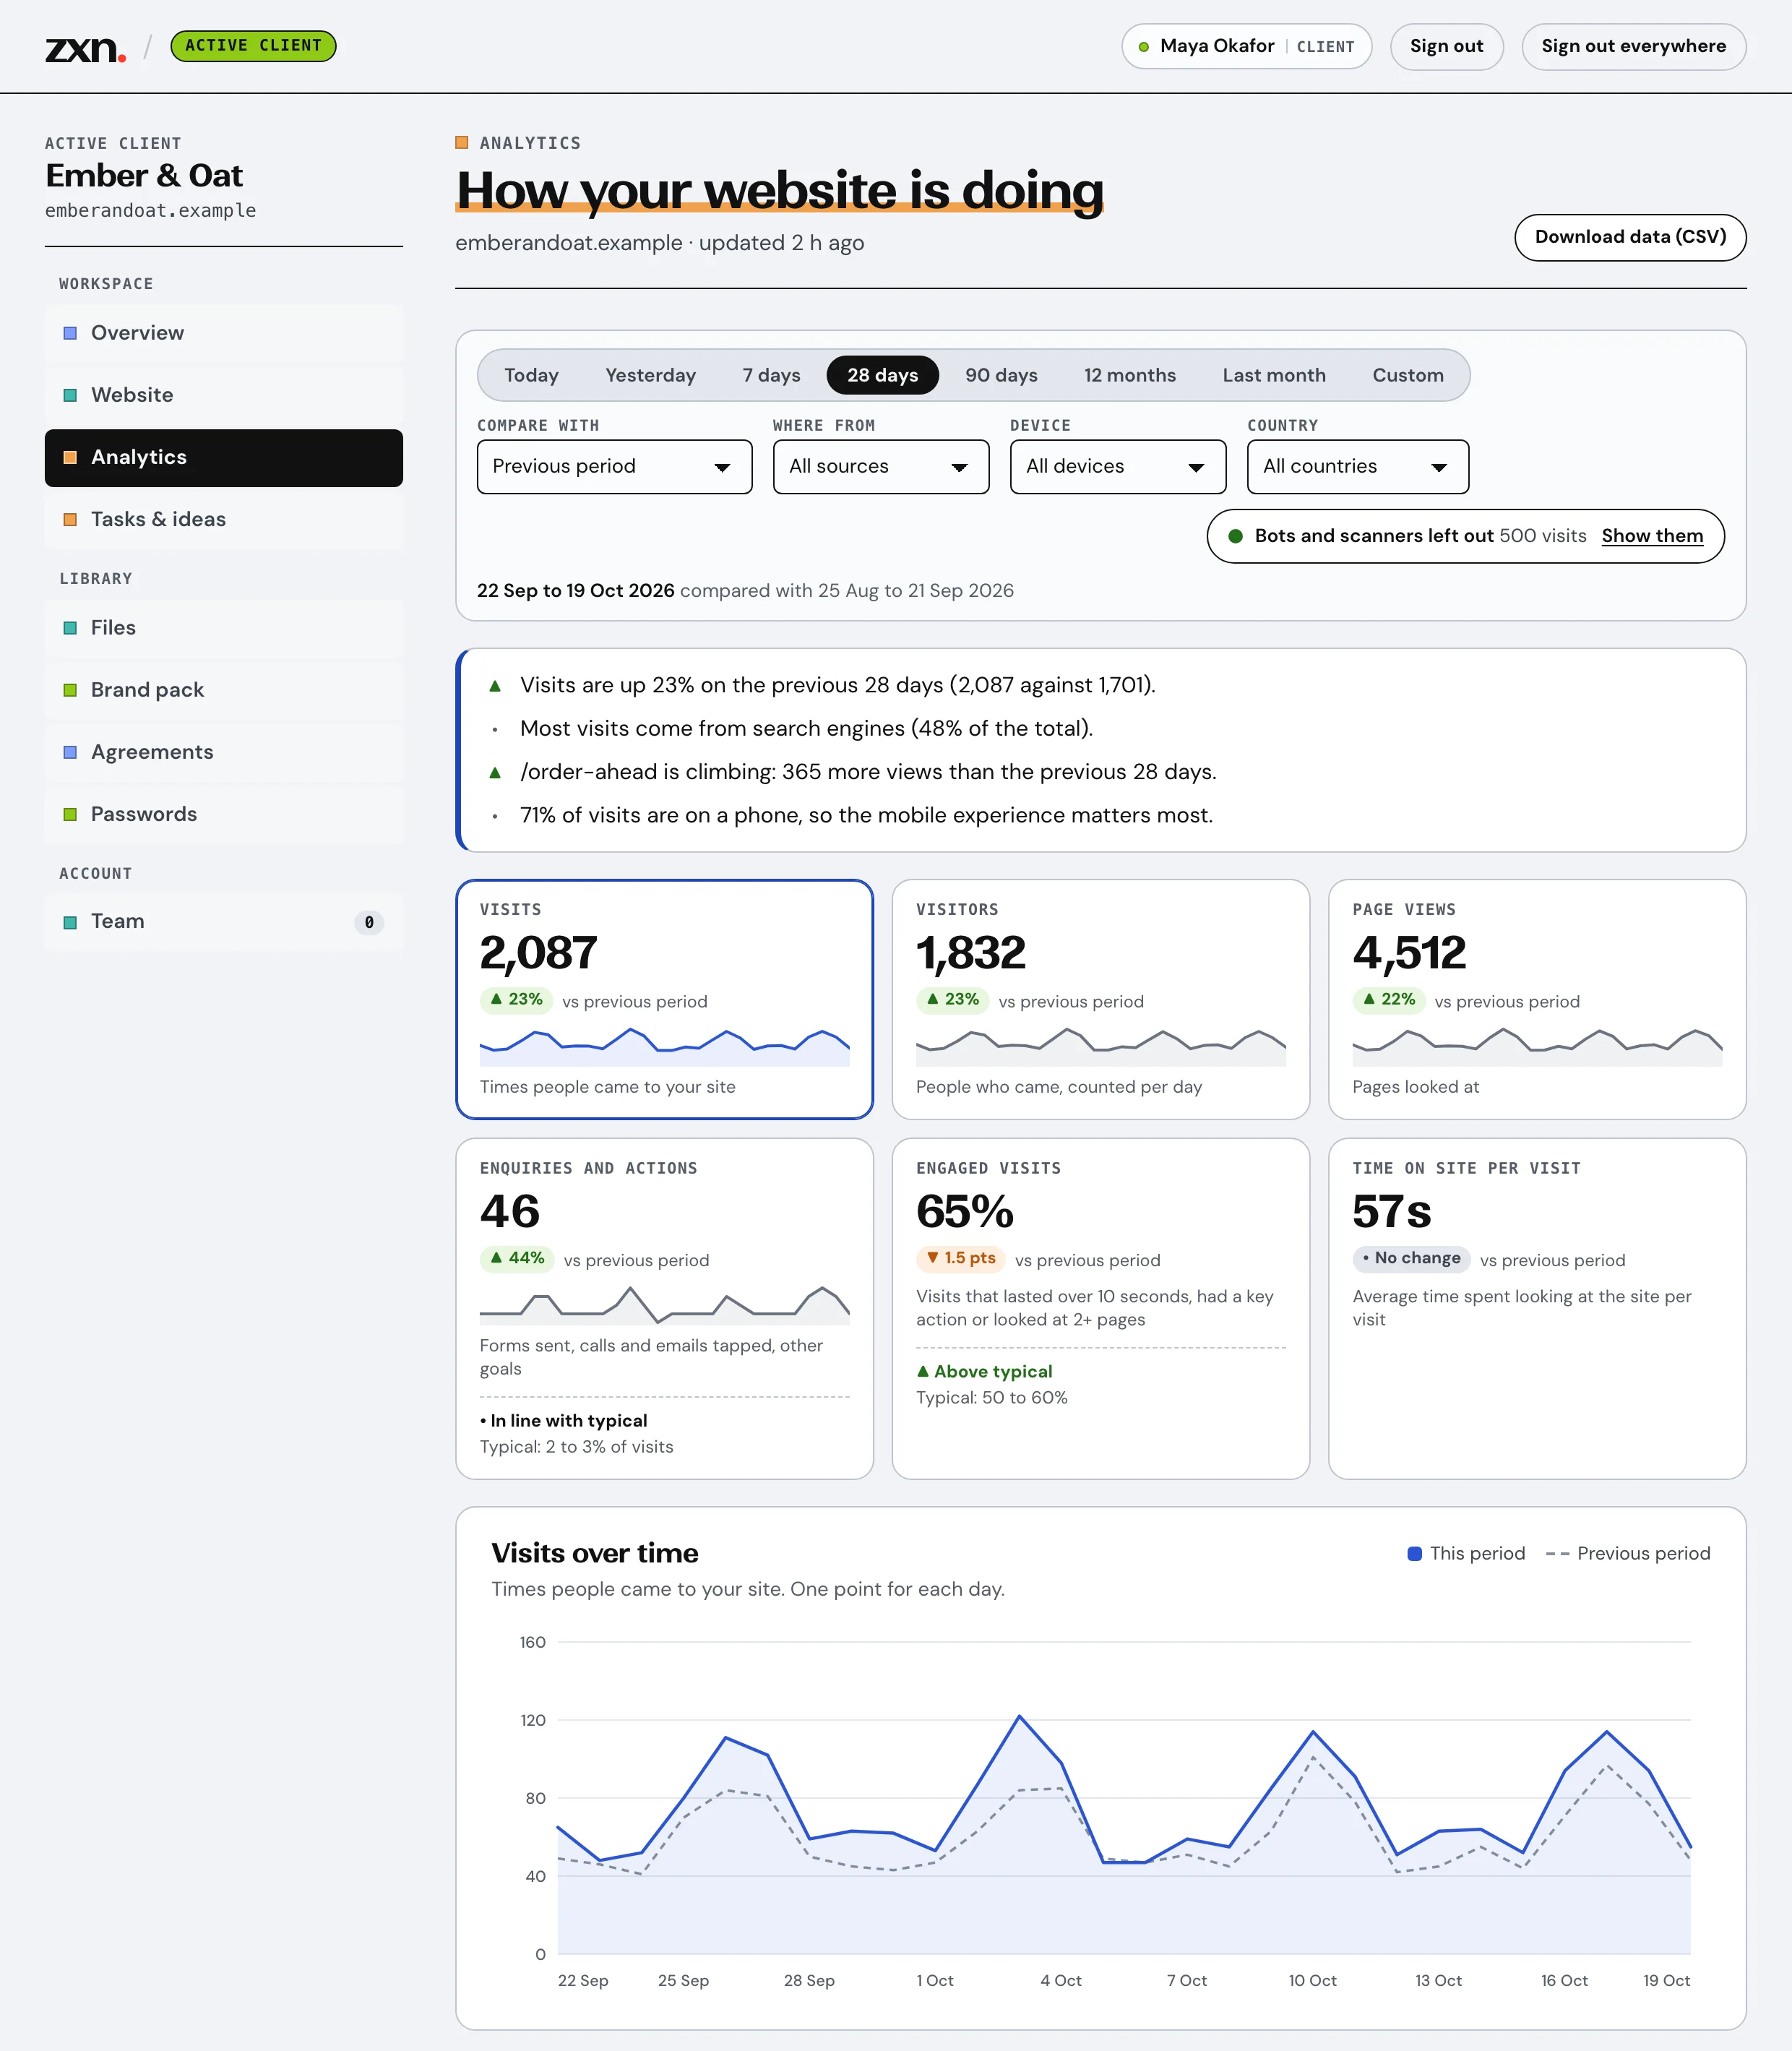The width and height of the screenshot is (1792, 2051).
Task: Click the teal square icon beside Website
Action: pos(70,395)
